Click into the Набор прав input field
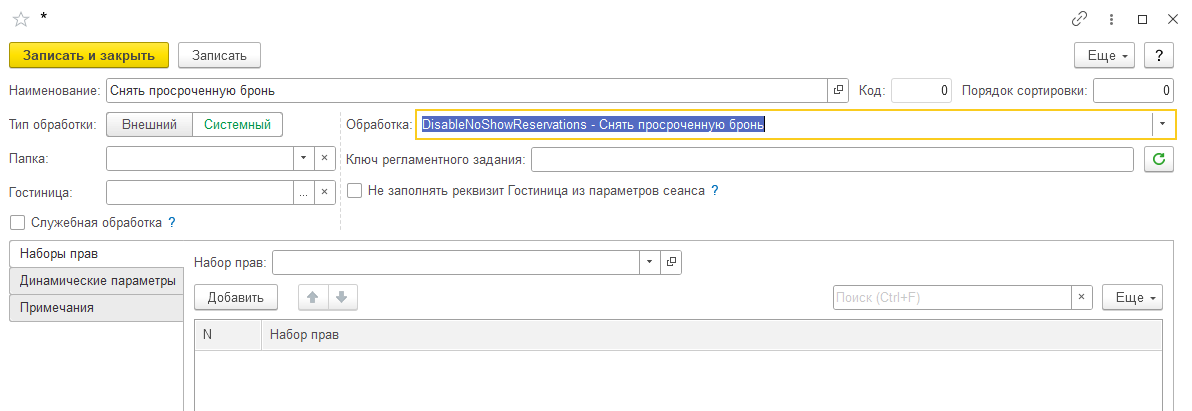Image resolution: width=1192 pixels, height=411 pixels. tap(456, 261)
